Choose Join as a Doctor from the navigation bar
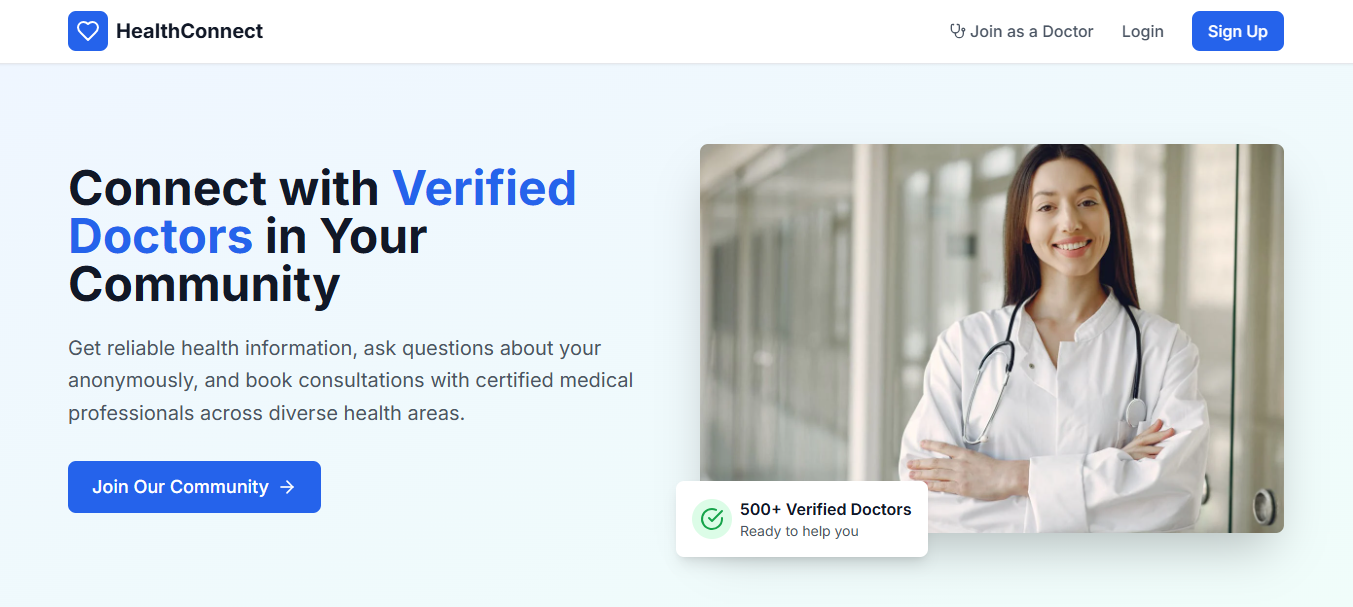Screen dimensions: 1353x607 pos(1031,31)
